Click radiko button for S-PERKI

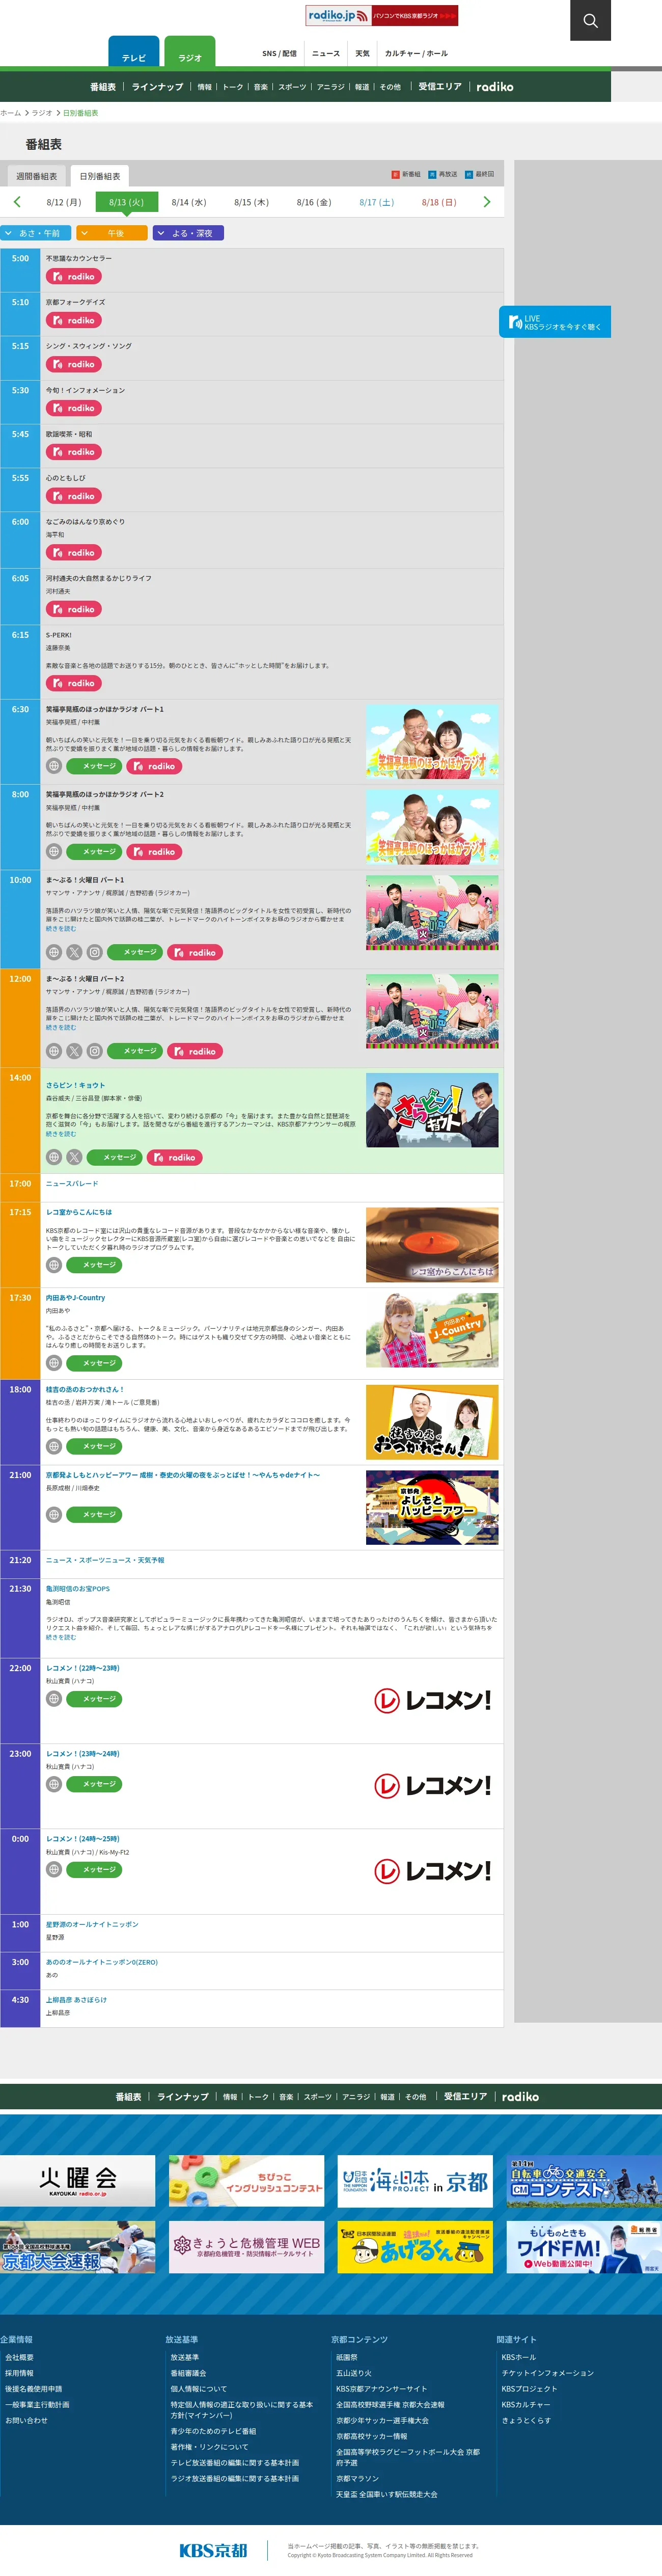coord(74,684)
